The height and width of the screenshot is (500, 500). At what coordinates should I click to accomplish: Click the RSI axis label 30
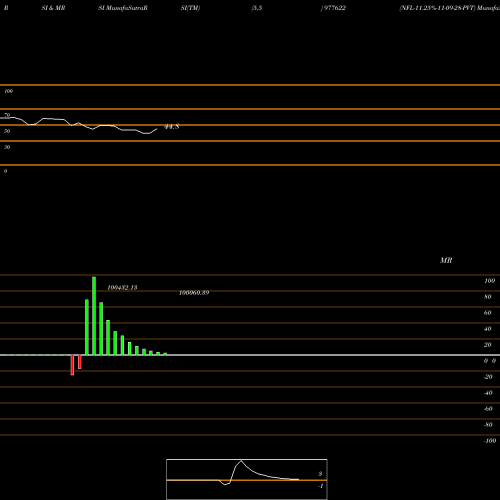click(x=7, y=147)
